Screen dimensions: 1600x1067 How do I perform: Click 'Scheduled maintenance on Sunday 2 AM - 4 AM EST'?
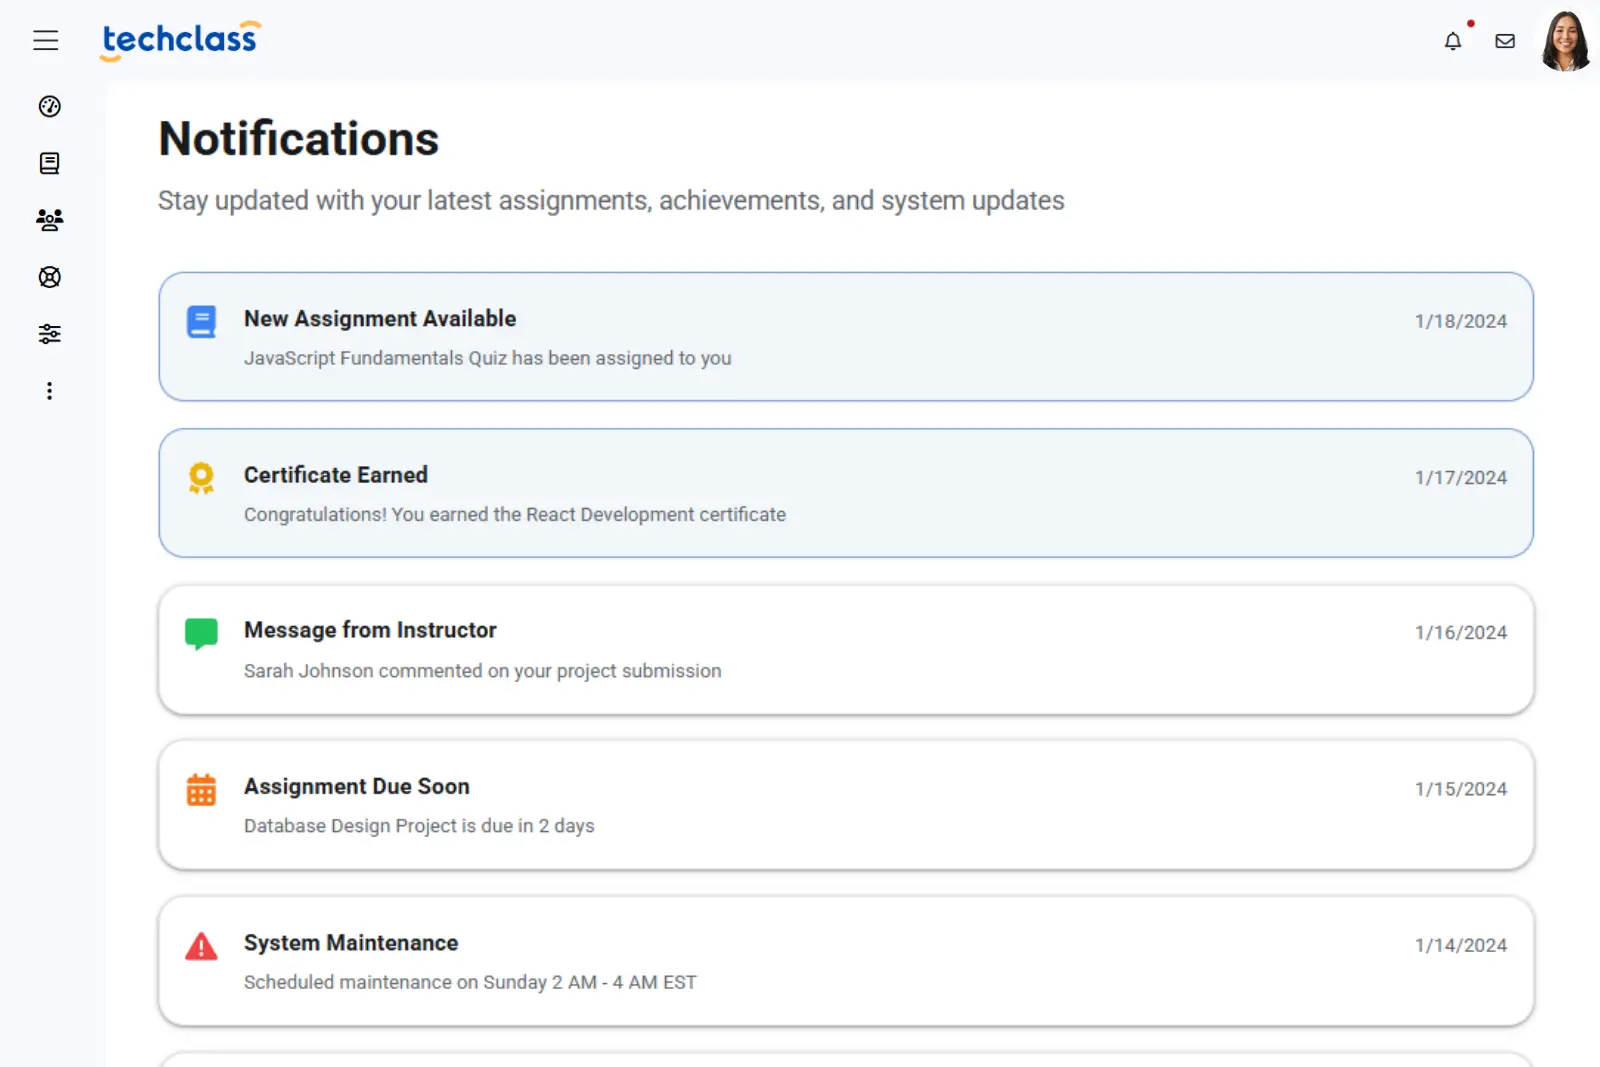click(470, 982)
